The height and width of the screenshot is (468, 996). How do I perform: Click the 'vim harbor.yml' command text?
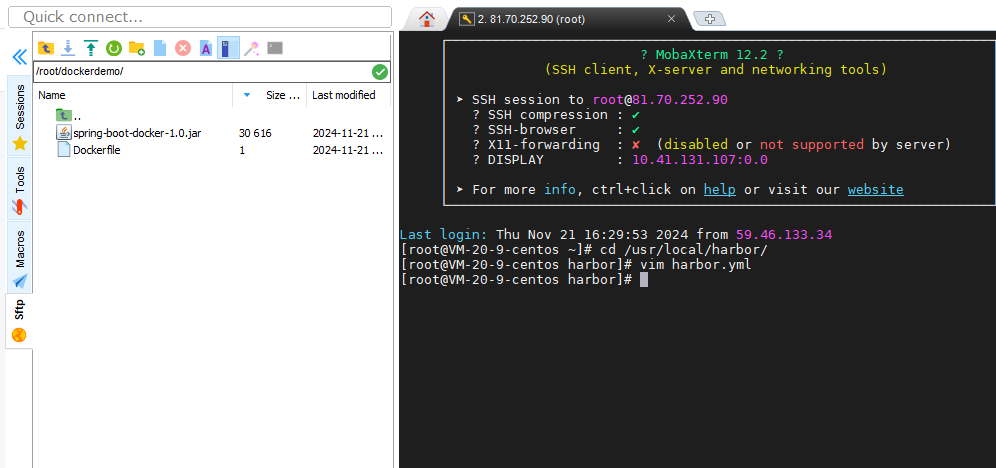696,265
